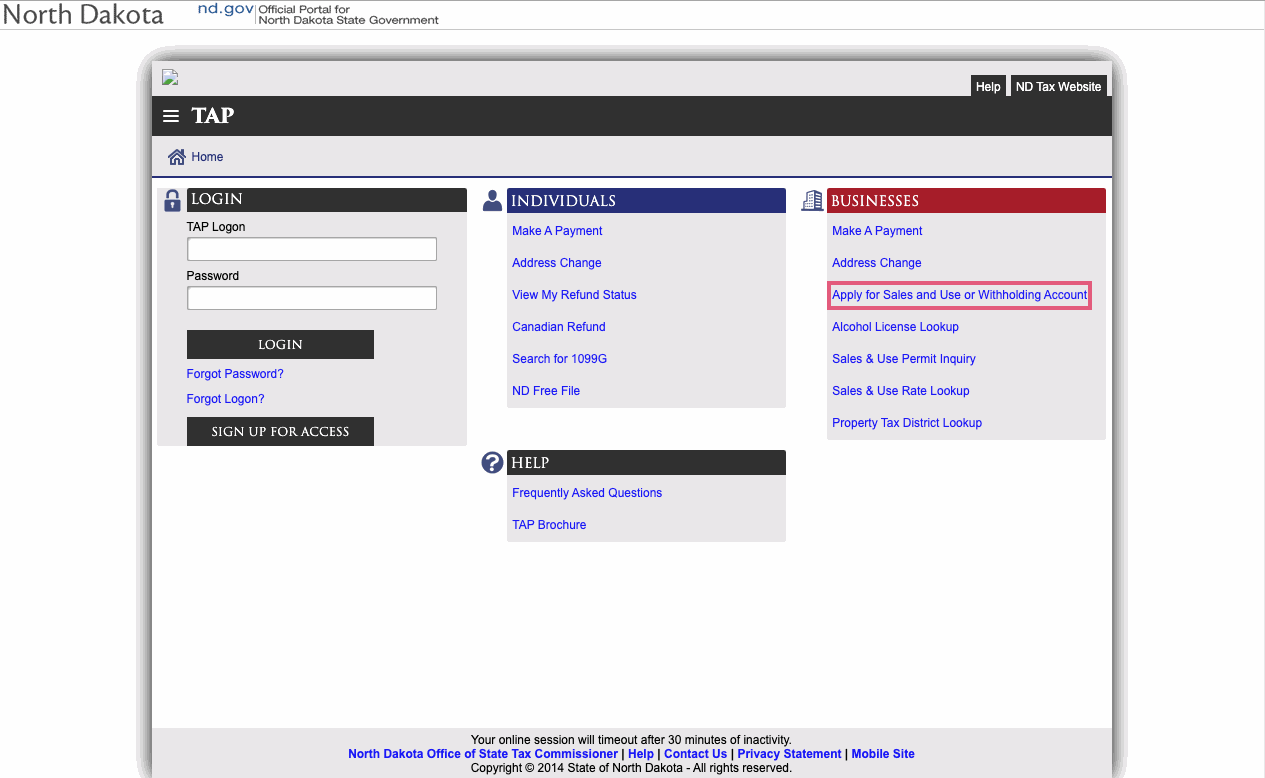Click the TAP title in header bar

(x=213, y=116)
